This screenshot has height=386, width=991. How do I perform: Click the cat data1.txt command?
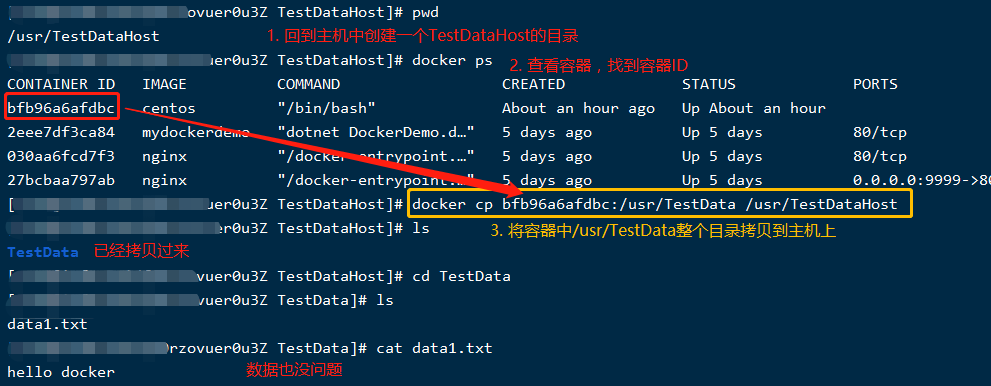434,349
